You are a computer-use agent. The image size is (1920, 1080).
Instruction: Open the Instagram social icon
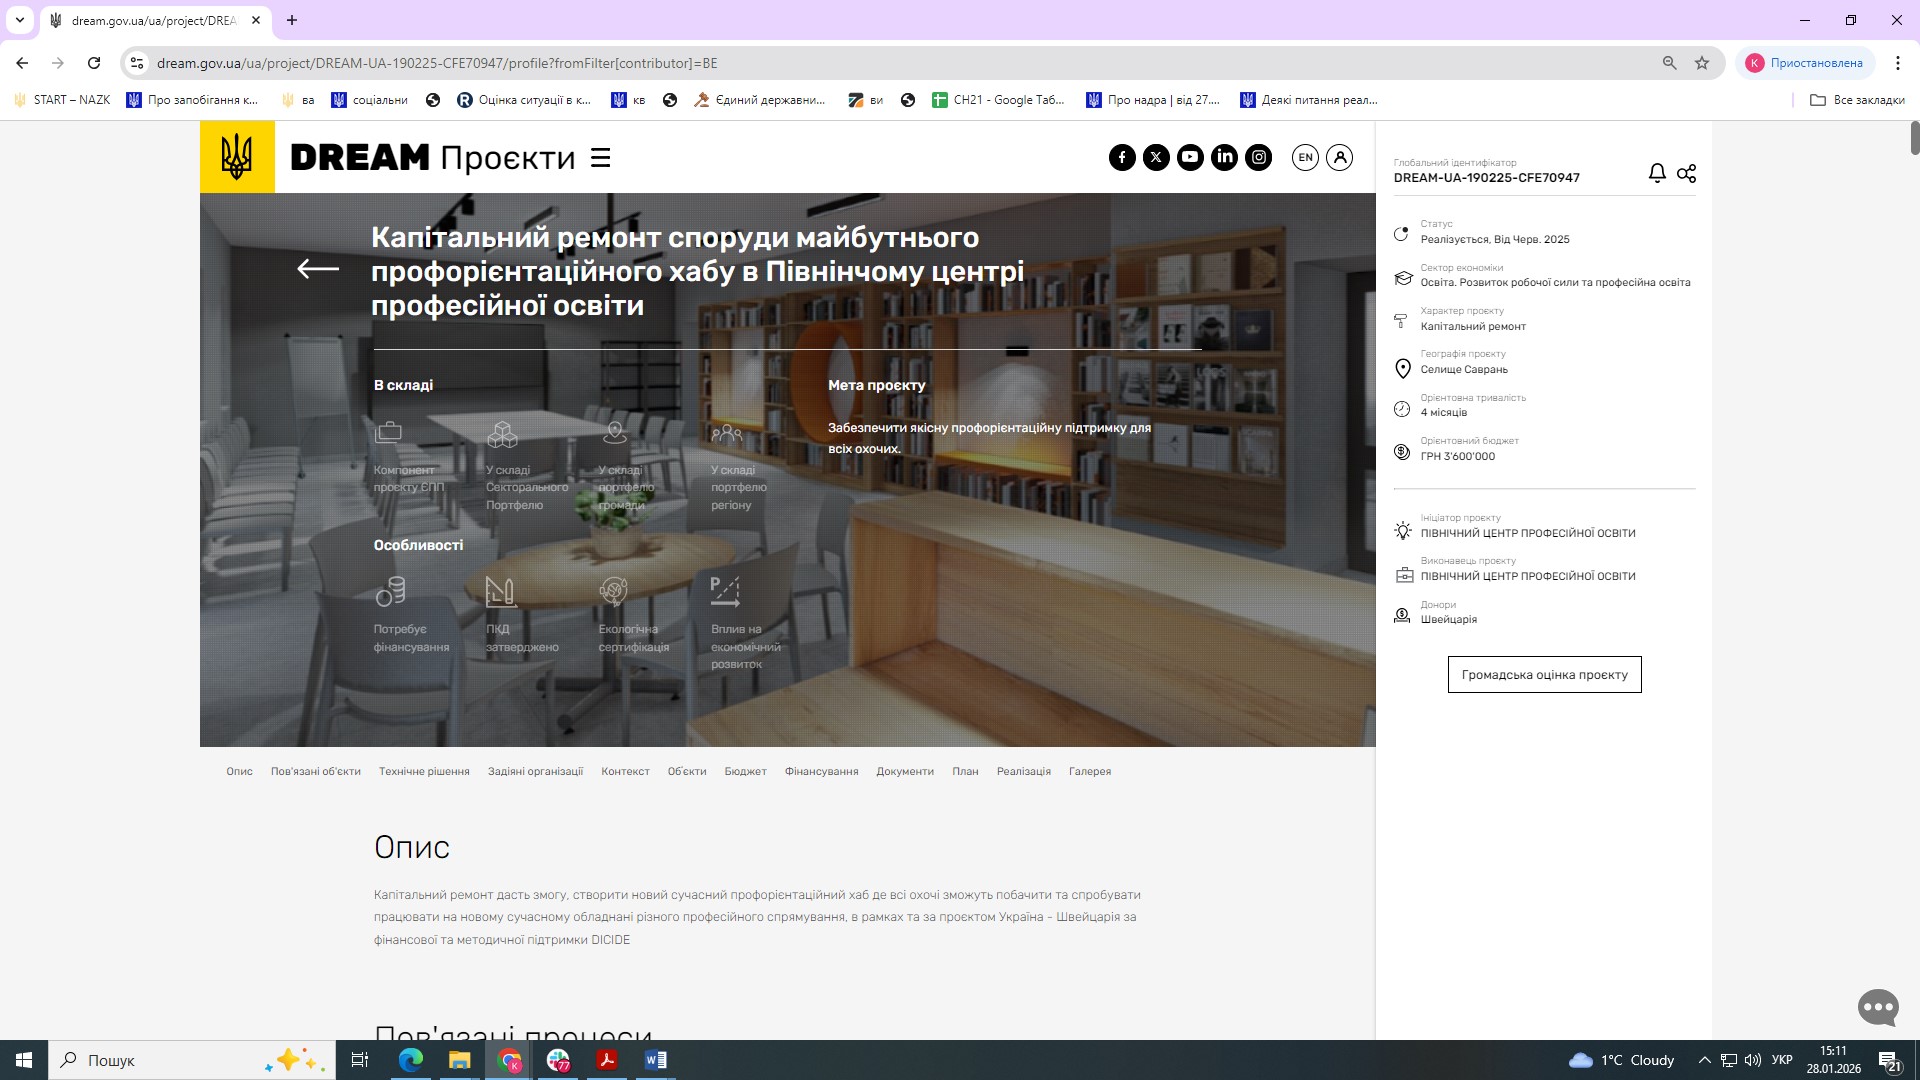click(1259, 157)
